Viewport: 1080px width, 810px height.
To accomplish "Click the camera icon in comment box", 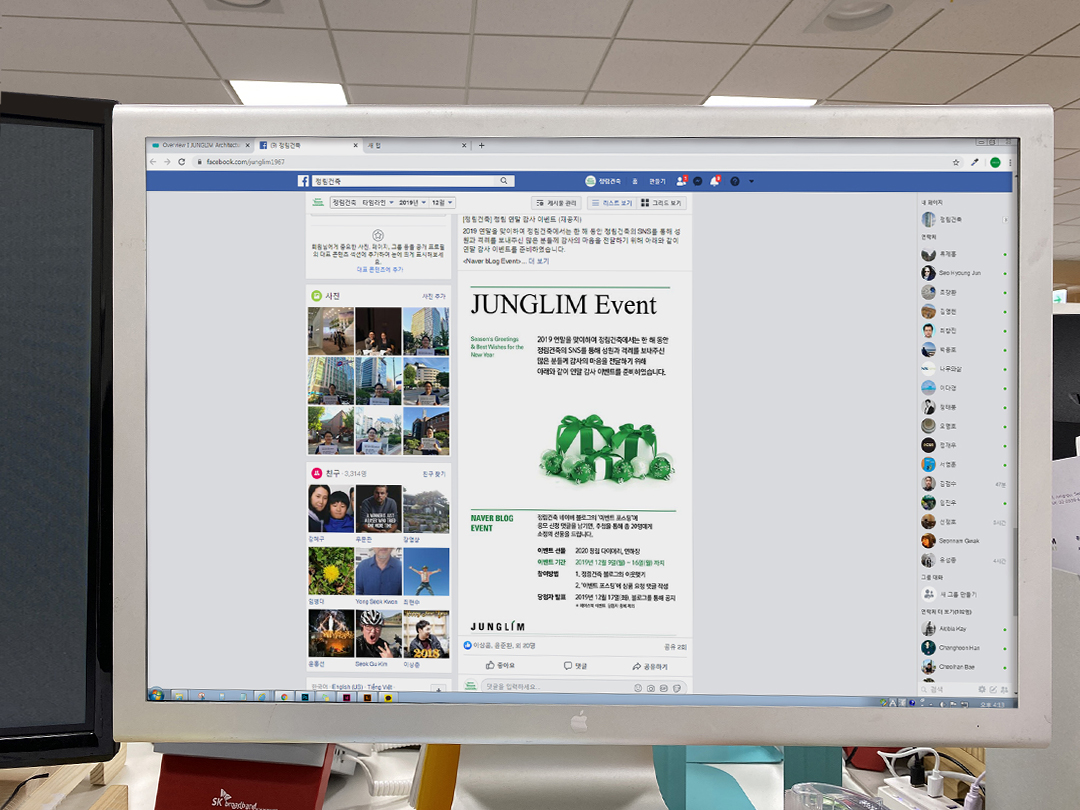I will pos(651,687).
